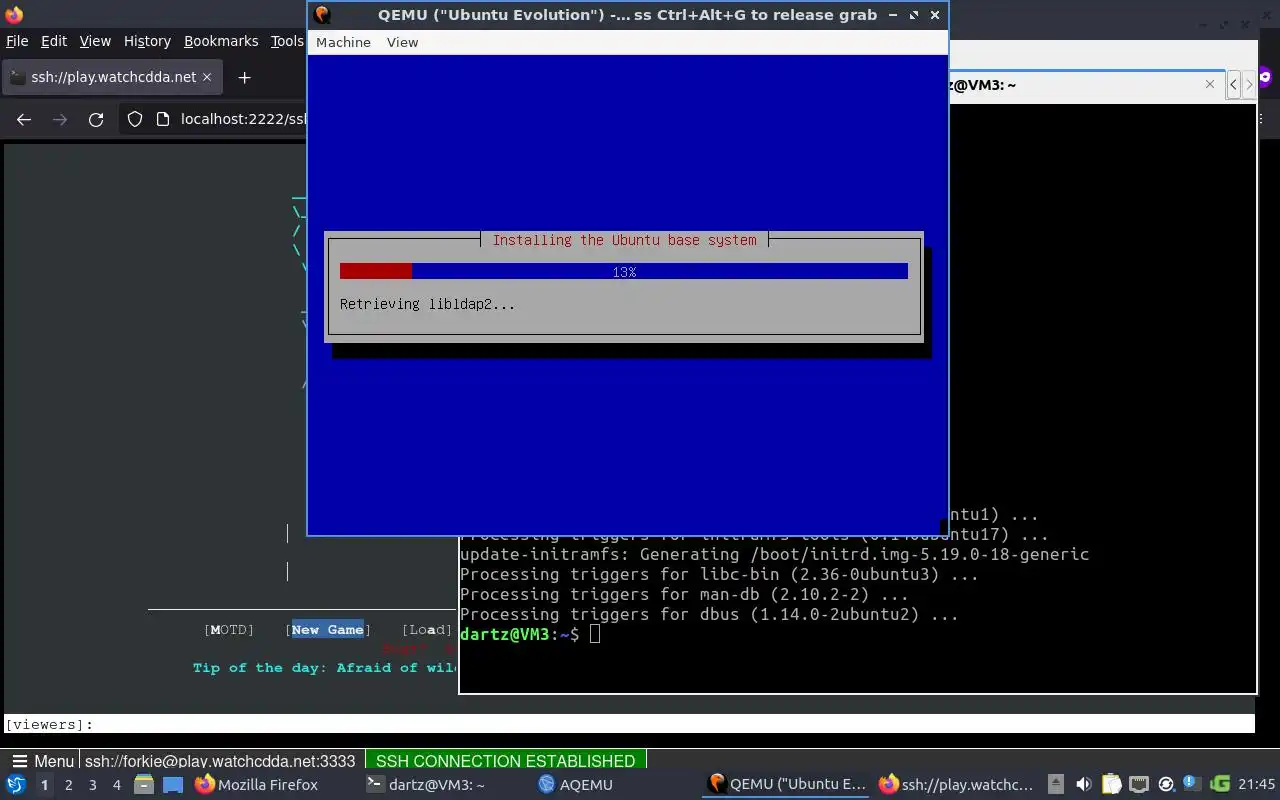Go back in Firefox
This screenshot has height=800, width=1280.
pyautogui.click(x=24, y=119)
